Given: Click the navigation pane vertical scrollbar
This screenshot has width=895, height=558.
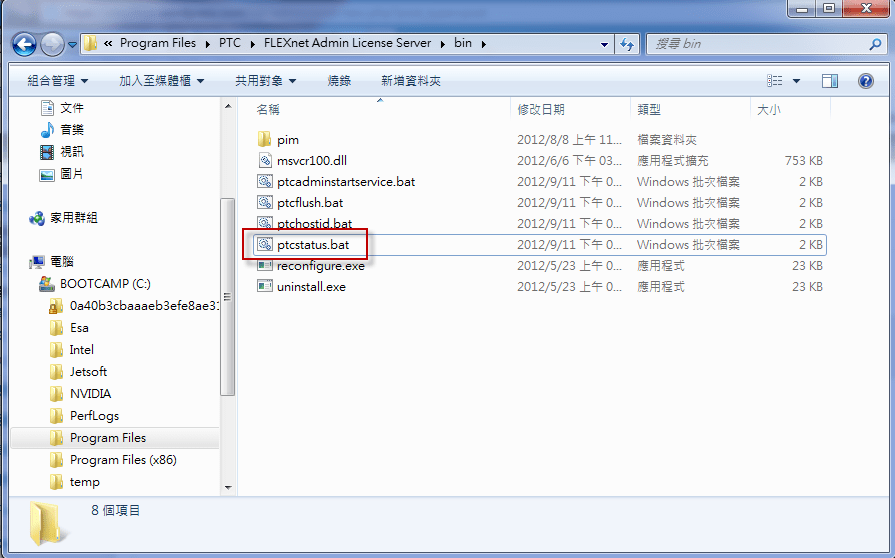Looking at the screenshot, I should [227, 300].
